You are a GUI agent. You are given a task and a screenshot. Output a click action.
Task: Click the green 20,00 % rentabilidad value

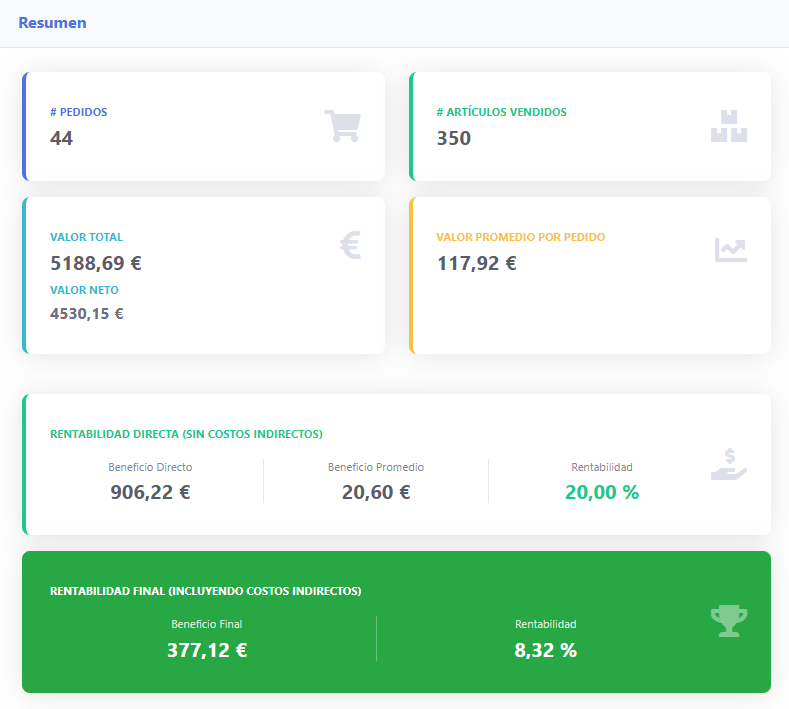click(x=601, y=492)
